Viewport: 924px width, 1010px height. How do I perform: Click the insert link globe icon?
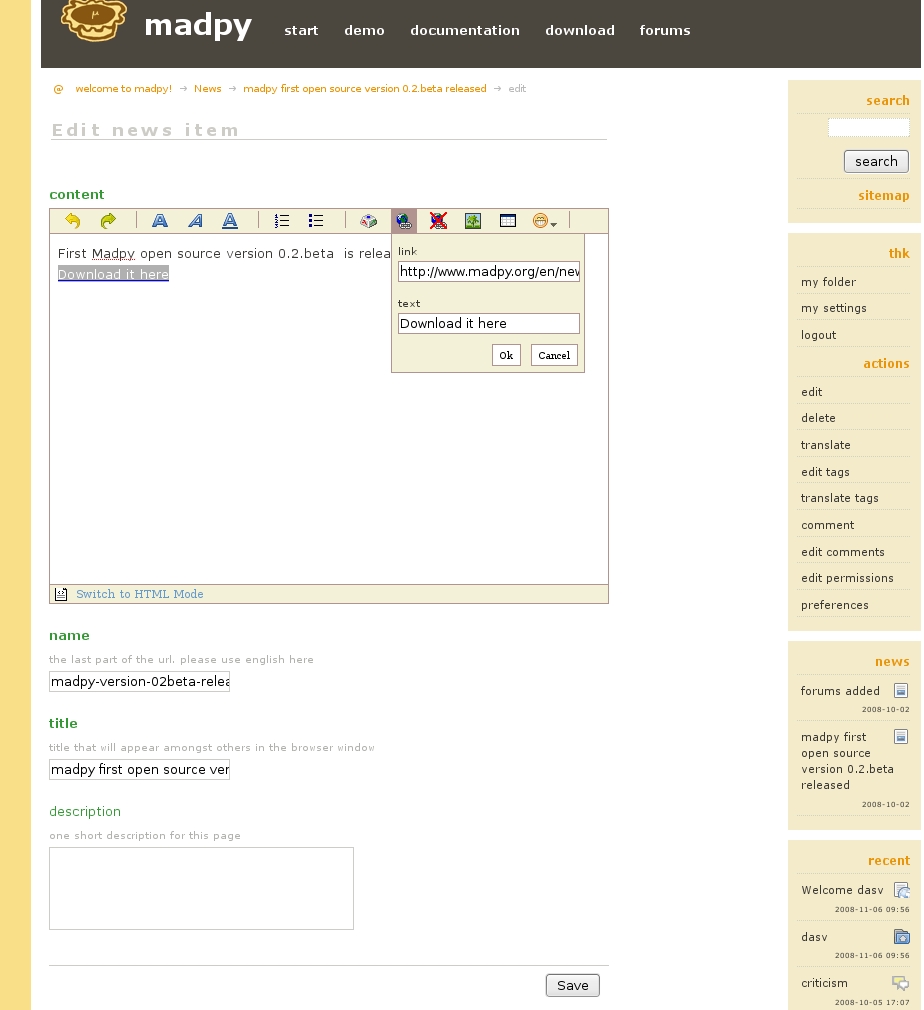coord(404,221)
